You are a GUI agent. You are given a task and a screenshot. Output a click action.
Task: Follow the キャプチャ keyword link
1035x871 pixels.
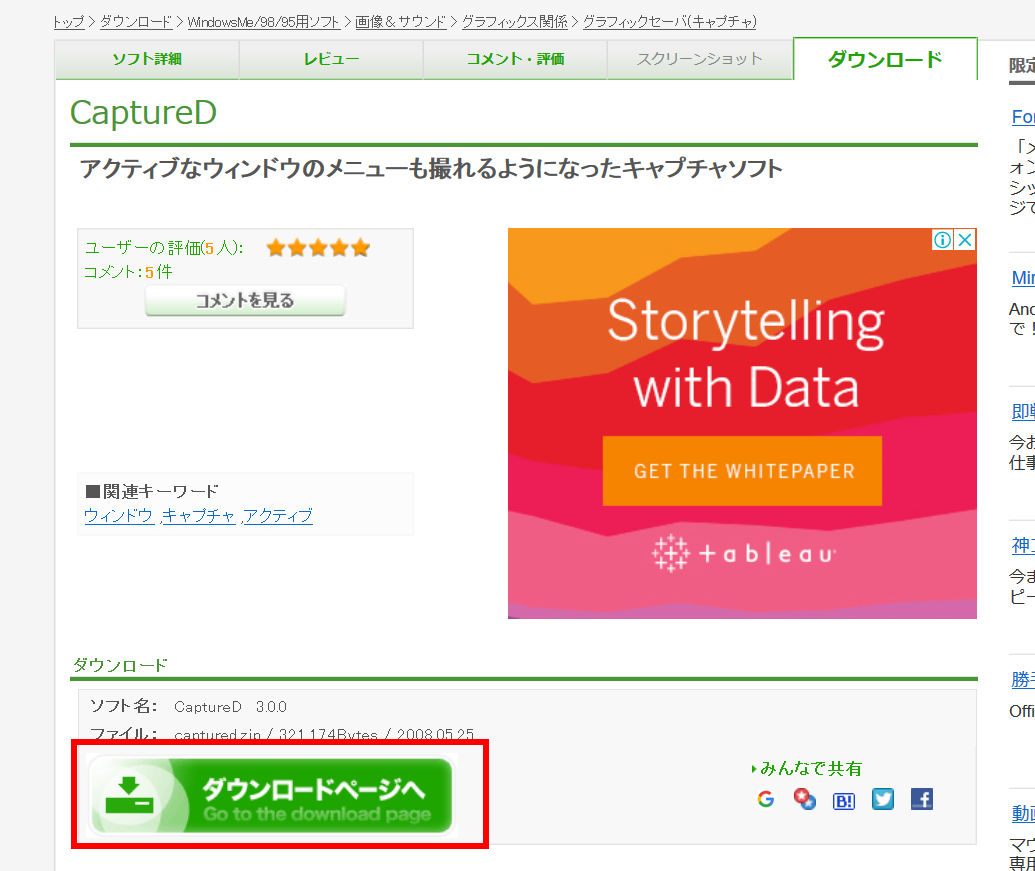tap(198, 516)
